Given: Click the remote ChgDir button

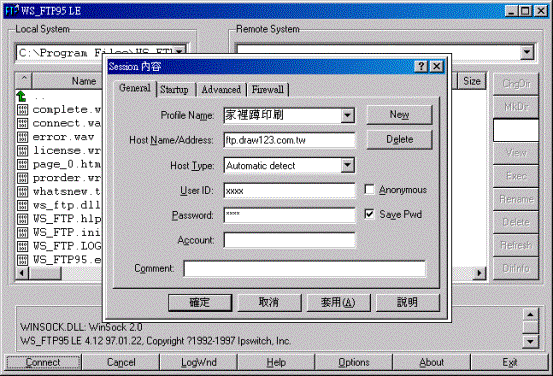Looking at the screenshot, I should pyautogui.click(x=516, y=84).
